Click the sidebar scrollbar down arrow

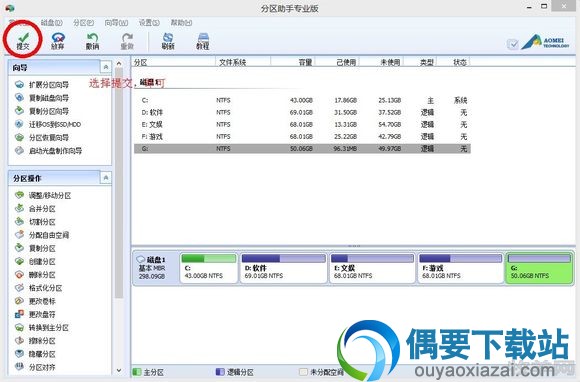pyautogui.click(x=119, y=370)
